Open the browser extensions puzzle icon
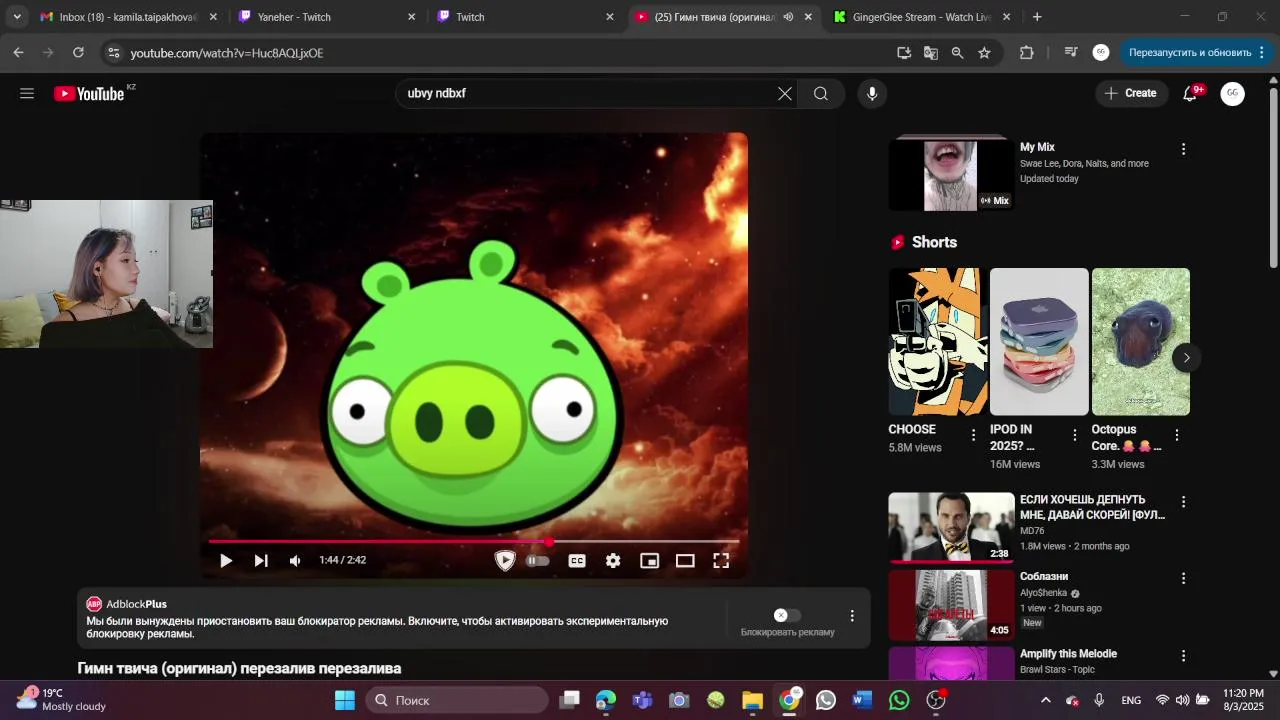 coord(1027,53)
